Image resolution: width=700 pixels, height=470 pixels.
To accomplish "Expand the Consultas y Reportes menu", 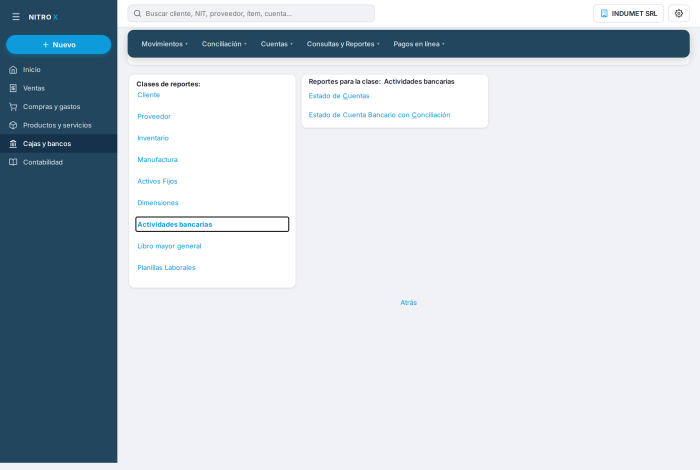I will (343, 44).
